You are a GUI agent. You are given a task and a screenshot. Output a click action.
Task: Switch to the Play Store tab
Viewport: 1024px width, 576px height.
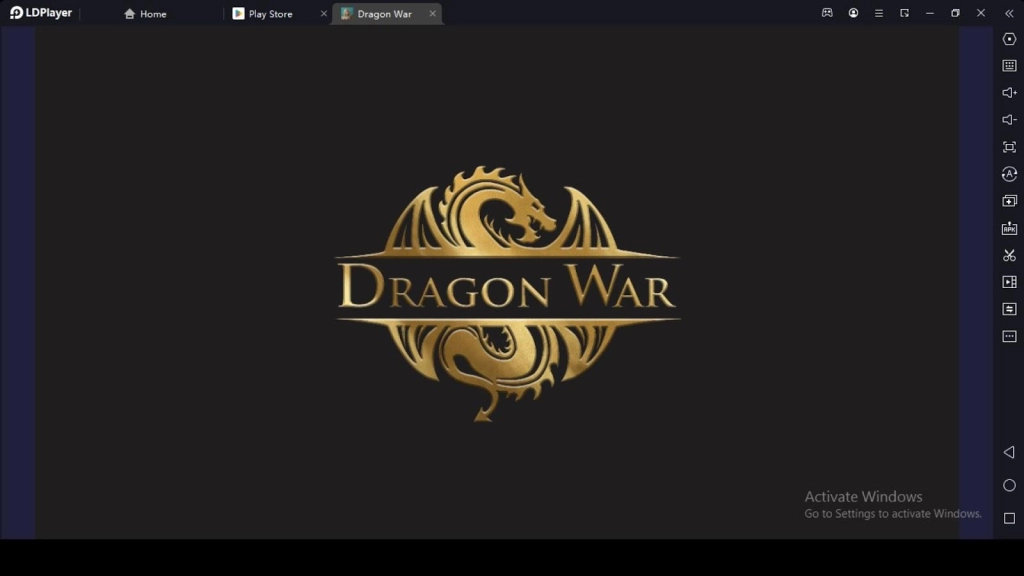tap(270, 13)
